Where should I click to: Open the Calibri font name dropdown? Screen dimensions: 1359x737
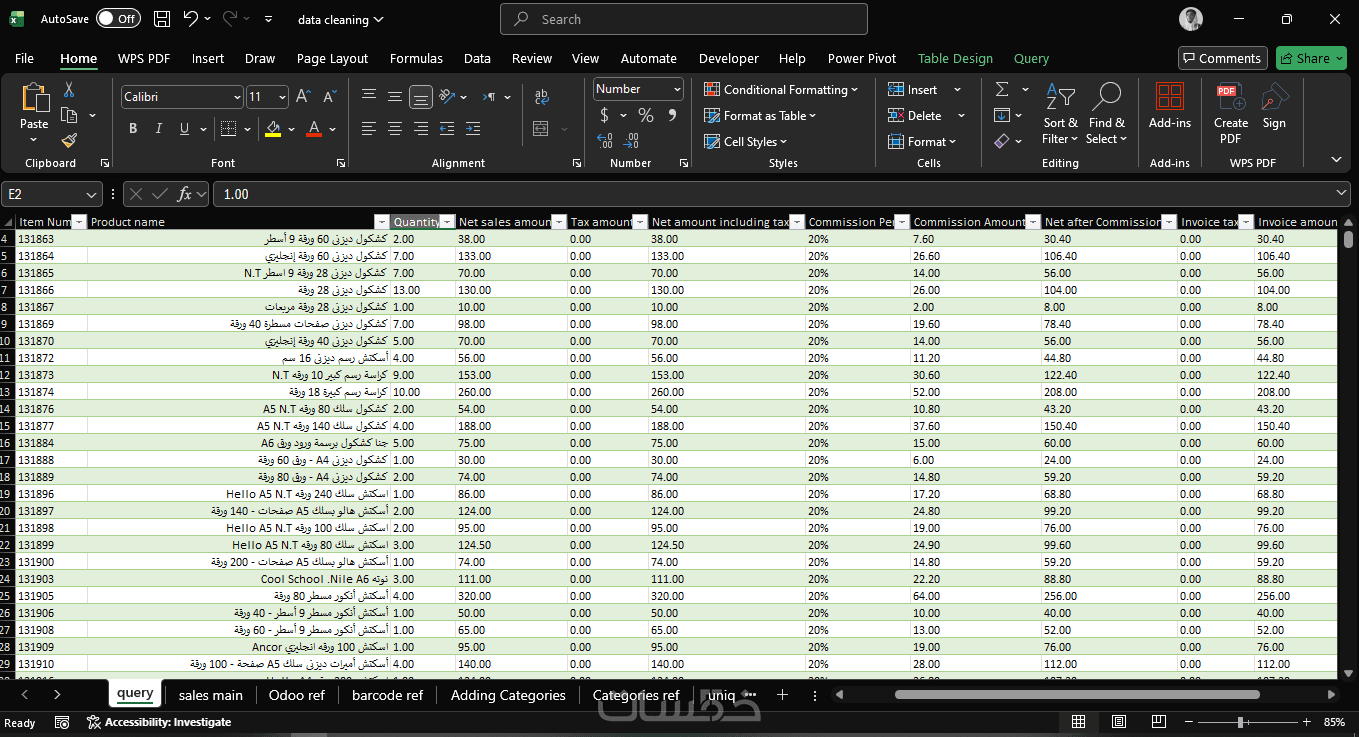pyautogui.click(x=237, y=97)
